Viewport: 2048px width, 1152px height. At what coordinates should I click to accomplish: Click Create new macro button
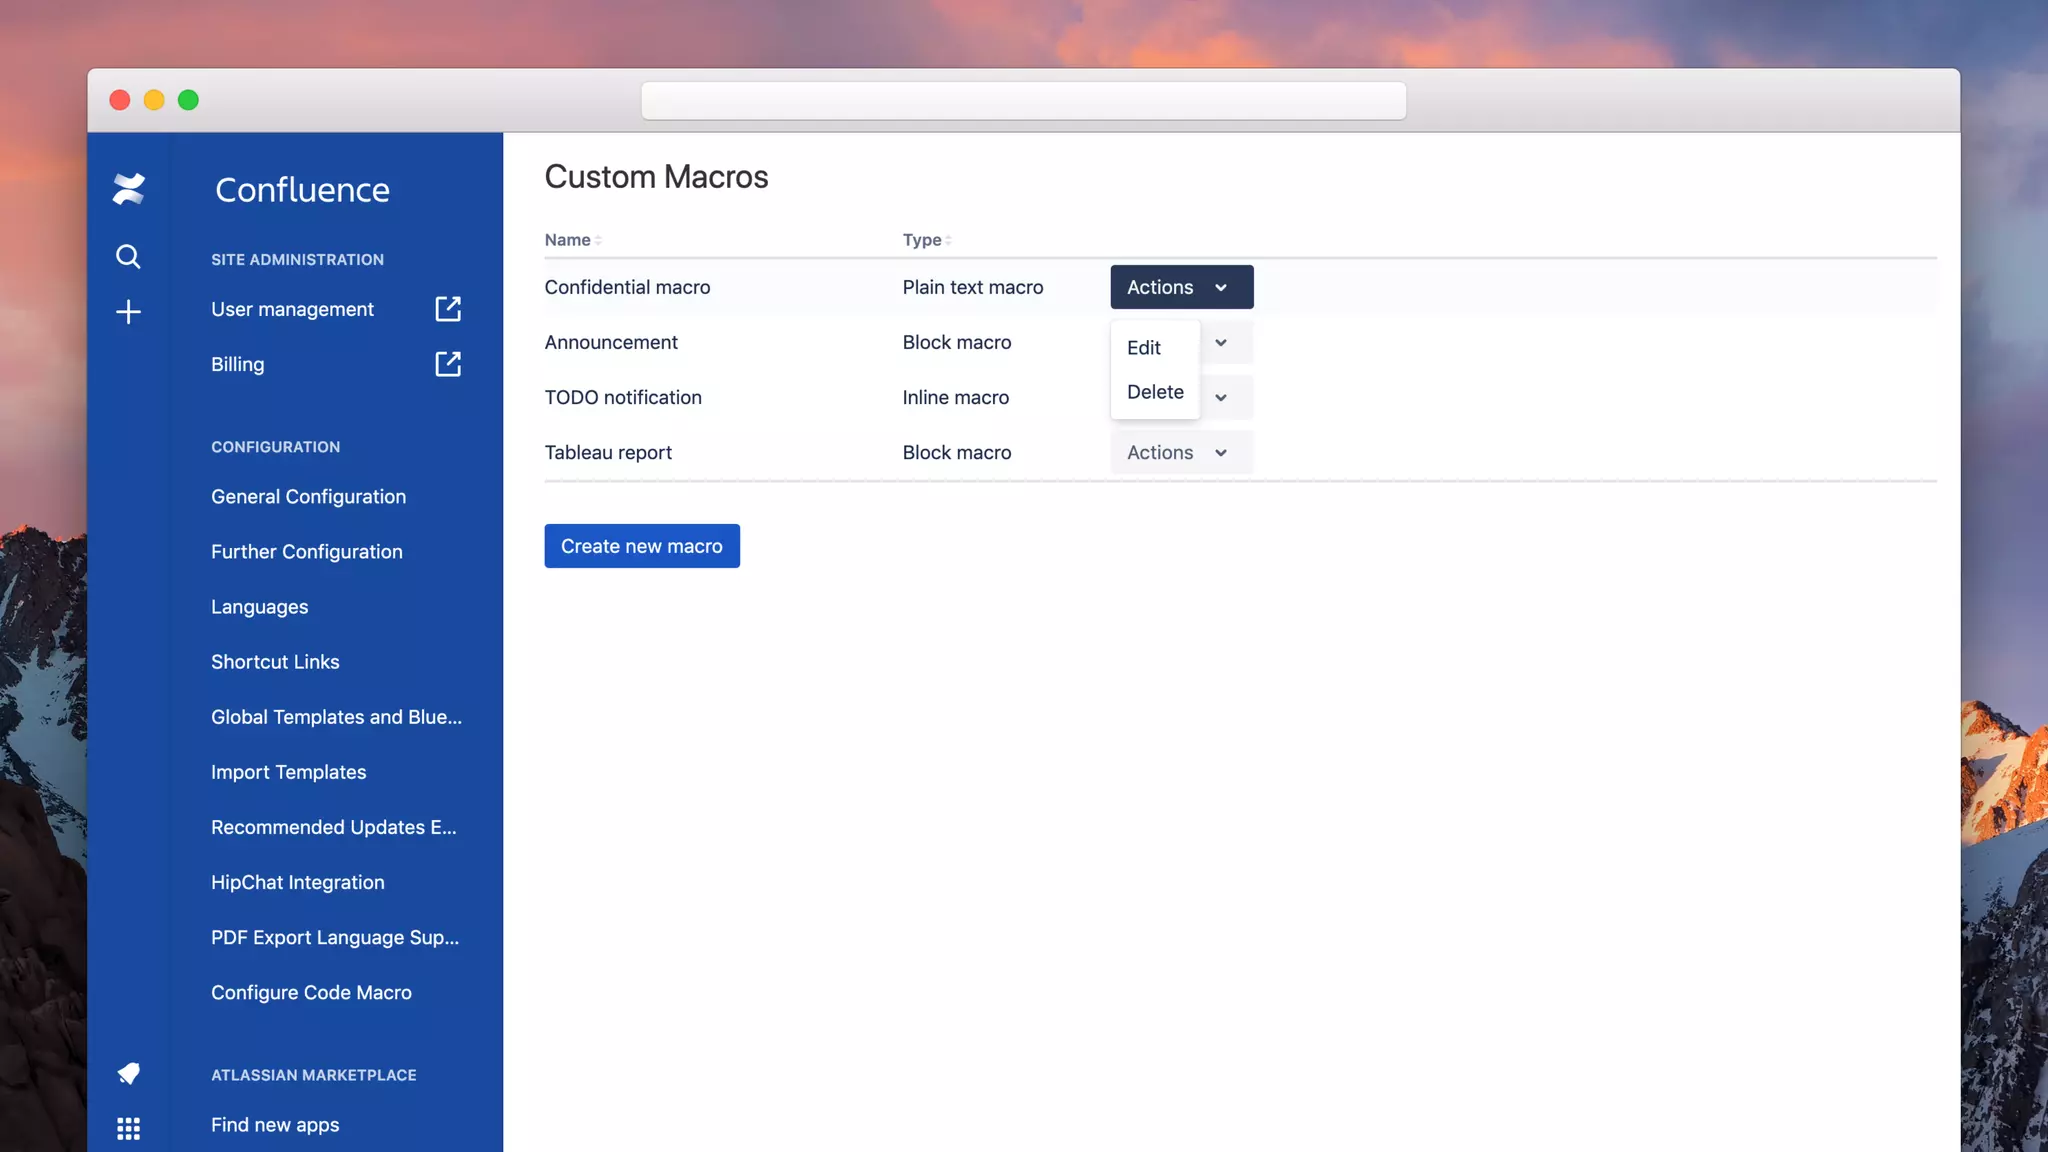click(642, 546)
